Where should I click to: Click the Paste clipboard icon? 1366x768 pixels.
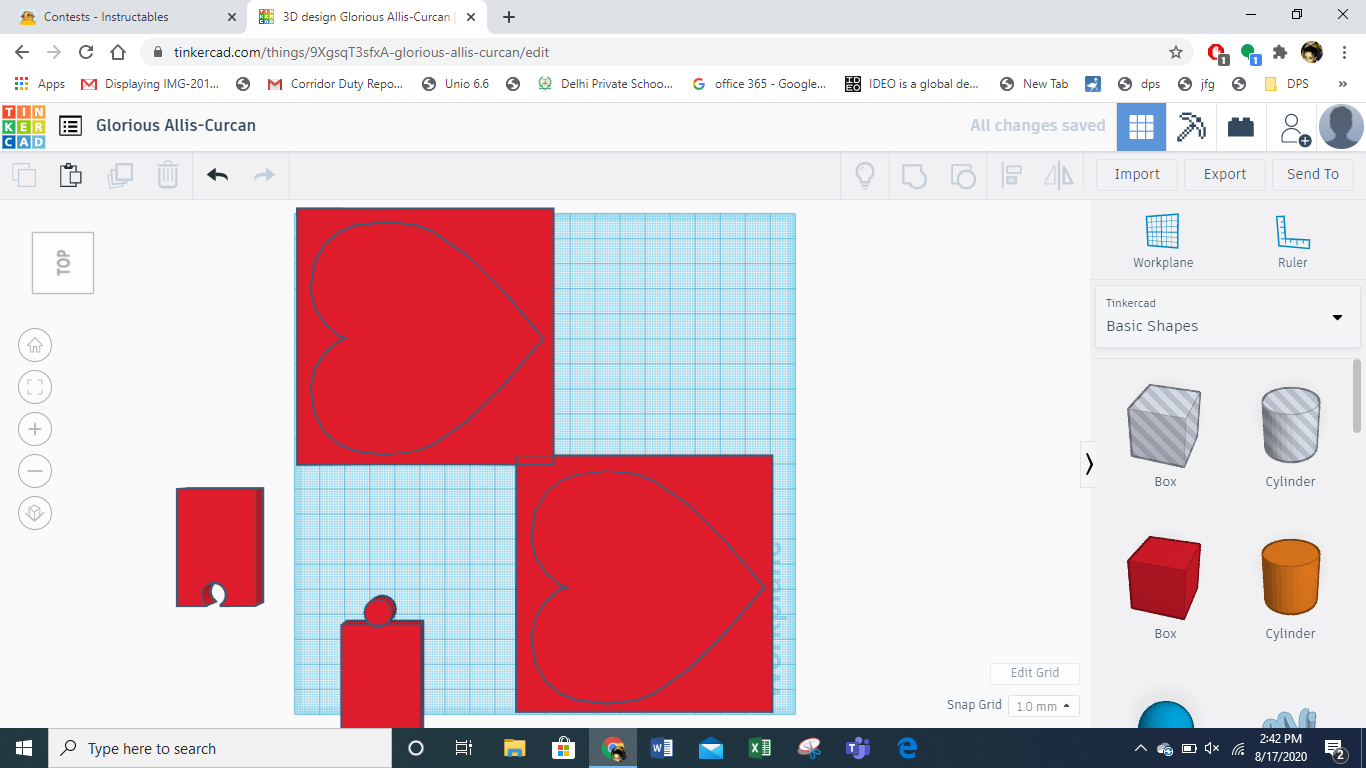click(x=71, y=175)
